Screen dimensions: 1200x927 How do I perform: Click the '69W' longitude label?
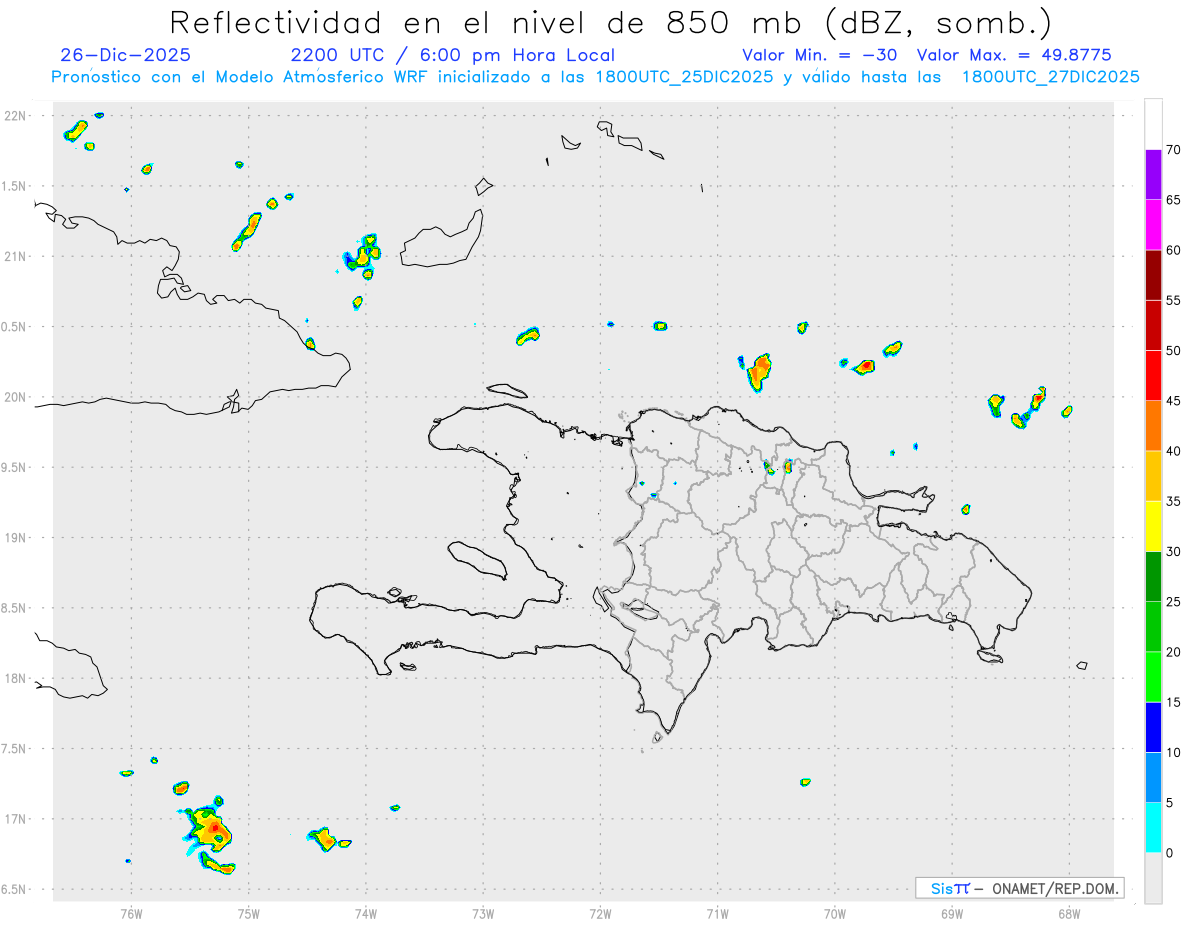tap(952, 913)
